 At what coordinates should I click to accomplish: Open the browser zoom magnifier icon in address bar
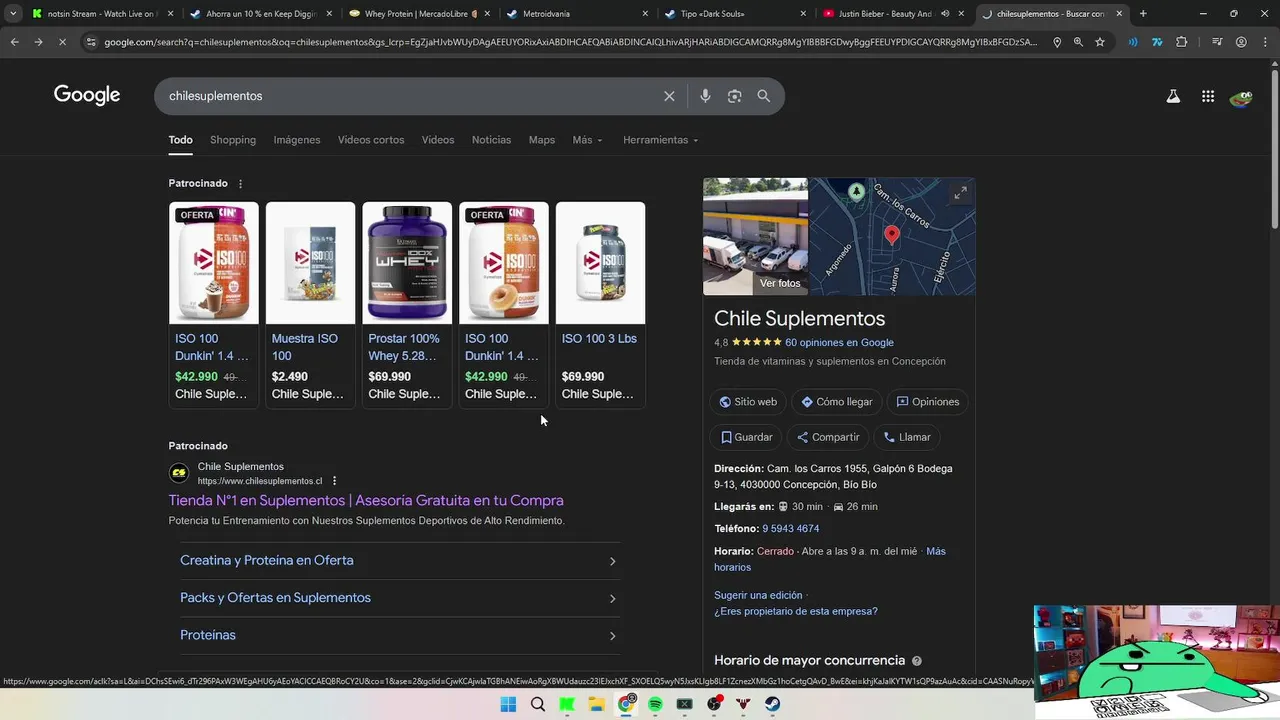pos(1078,42)
